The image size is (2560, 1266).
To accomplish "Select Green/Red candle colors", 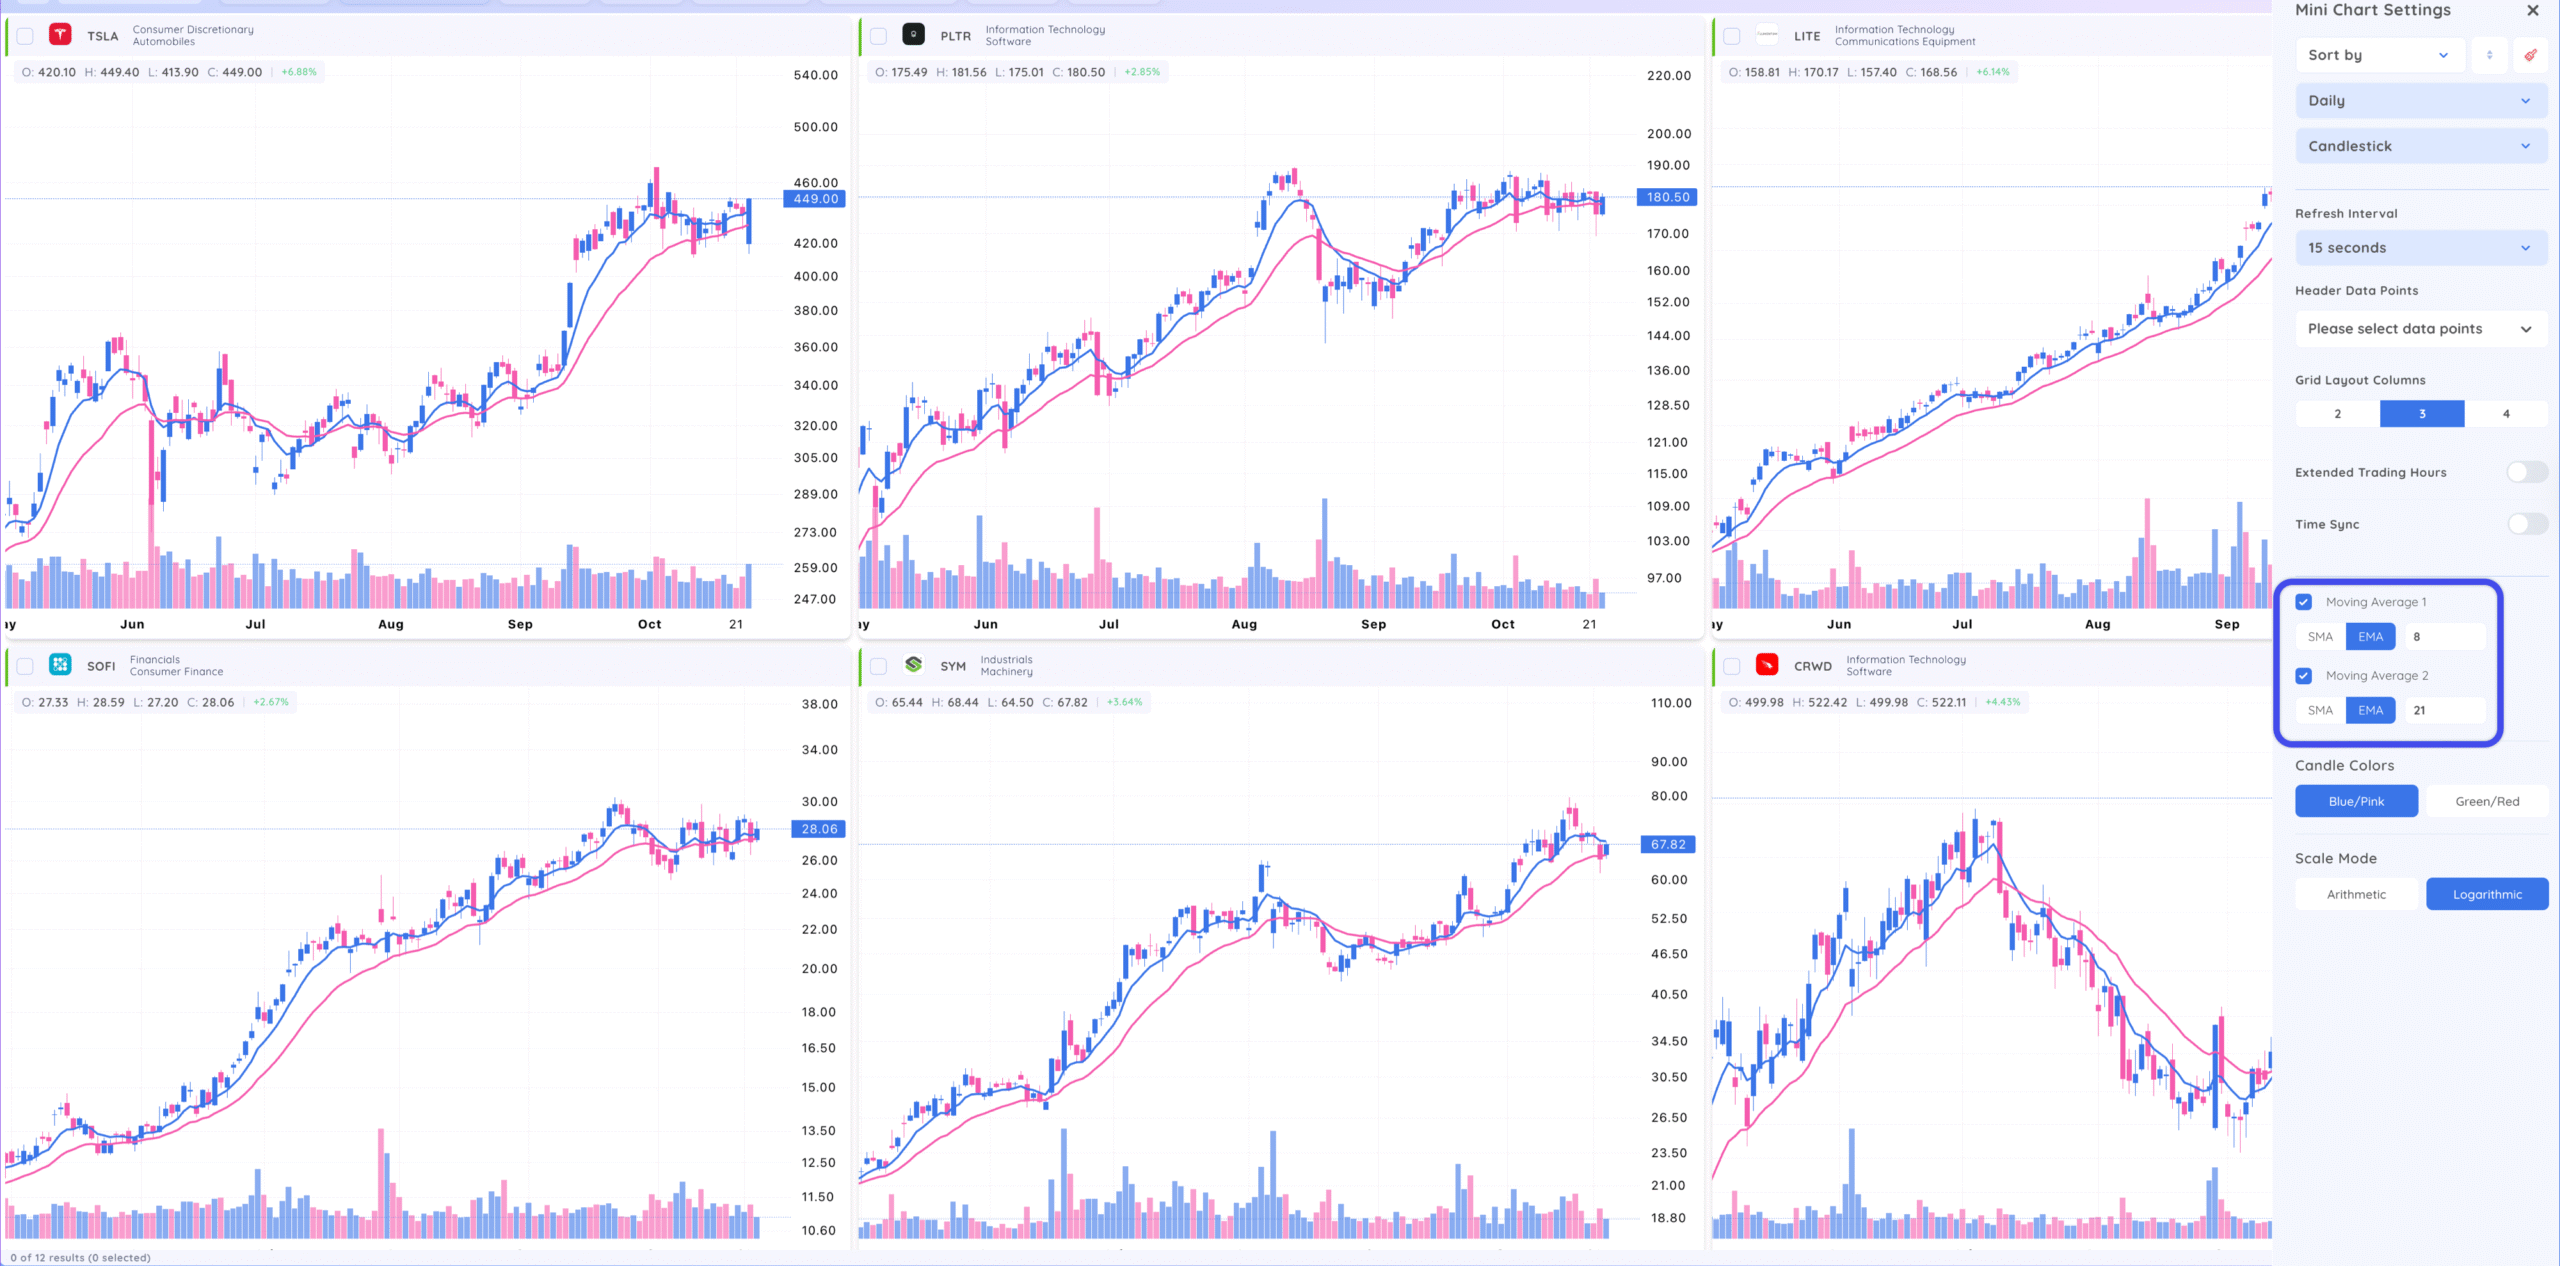I will pyautogui.click(x=2487, y=802).
